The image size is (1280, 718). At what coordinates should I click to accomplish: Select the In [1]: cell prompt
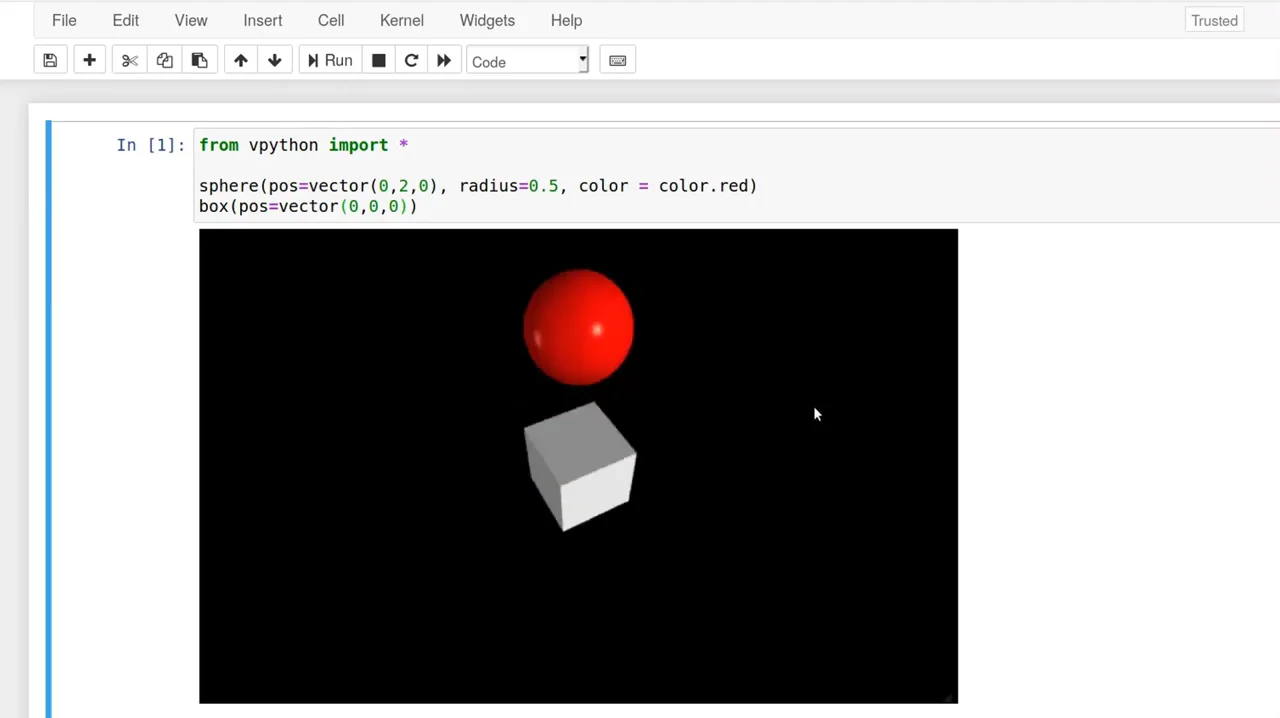tap(150, 145)
